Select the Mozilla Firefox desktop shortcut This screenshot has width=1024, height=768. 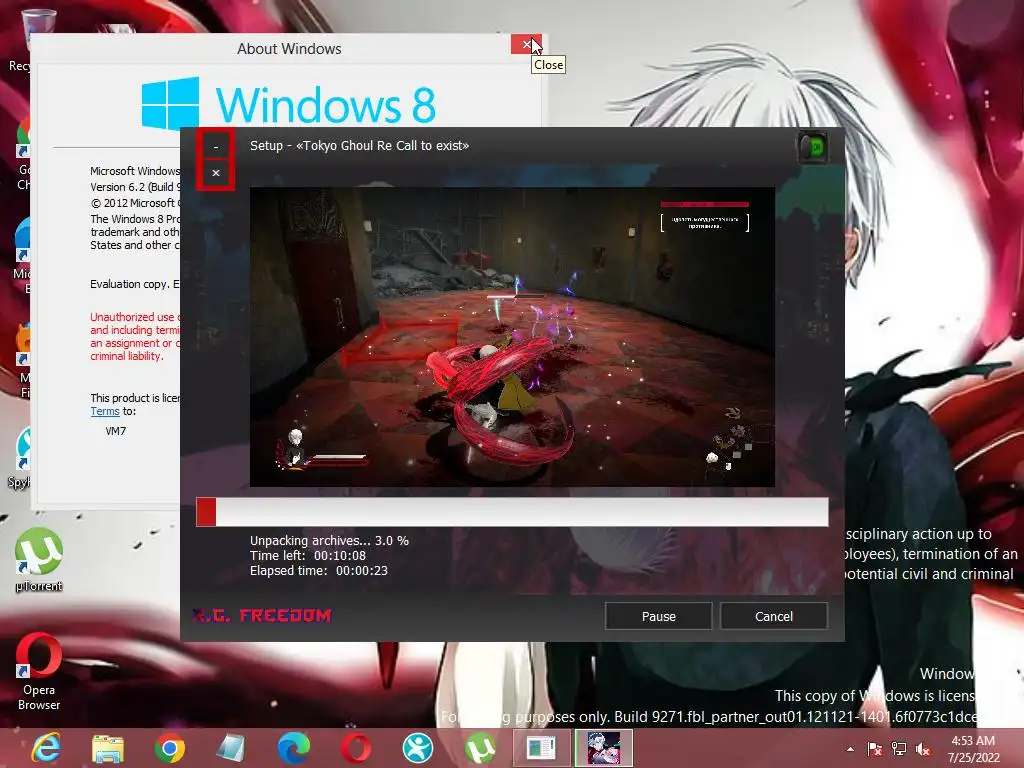click(x=24, y=360)
